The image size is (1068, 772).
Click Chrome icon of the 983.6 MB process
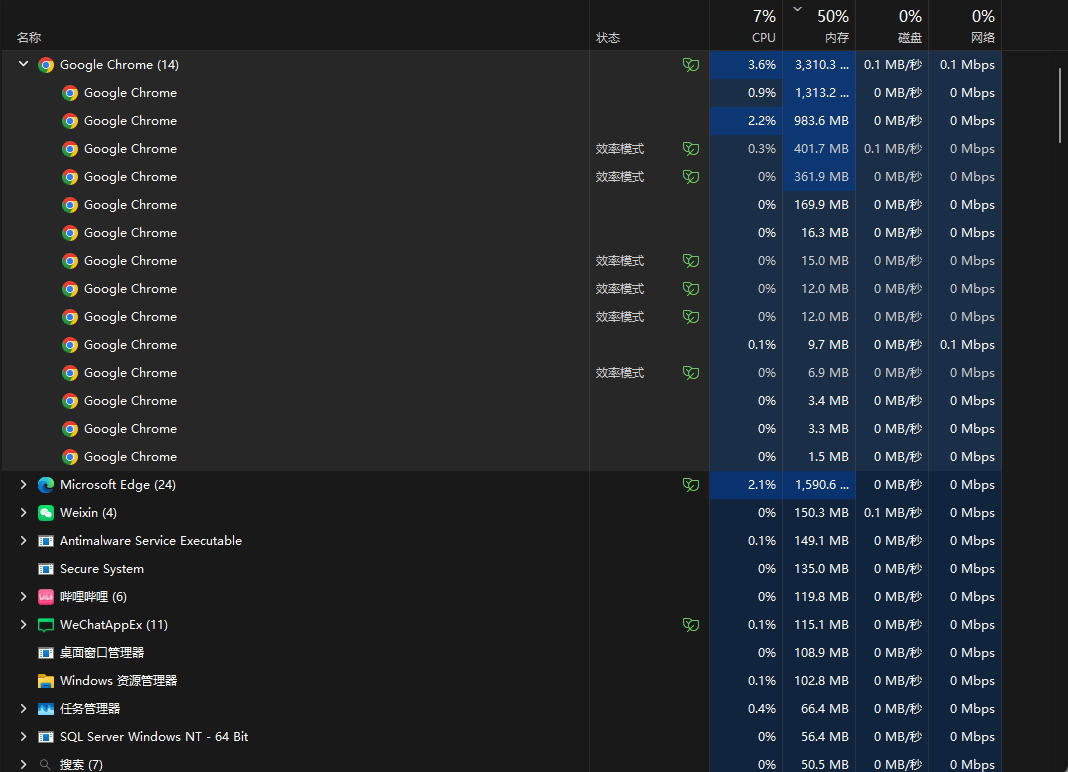pos(69,121)
